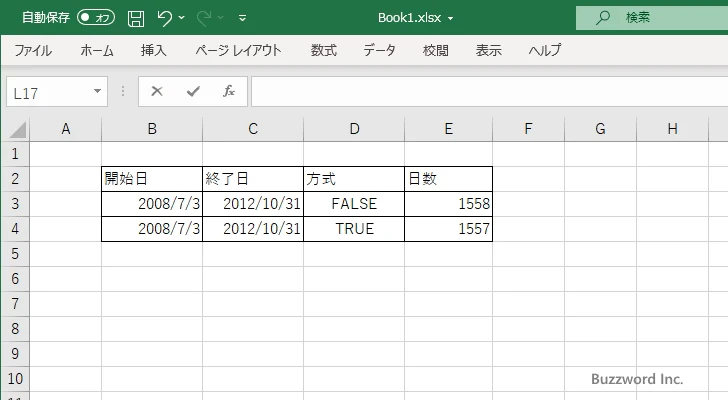This screenshot has width=728, height=400.
Task: Select cell containing 方式
Action: (x=354, y=179)
